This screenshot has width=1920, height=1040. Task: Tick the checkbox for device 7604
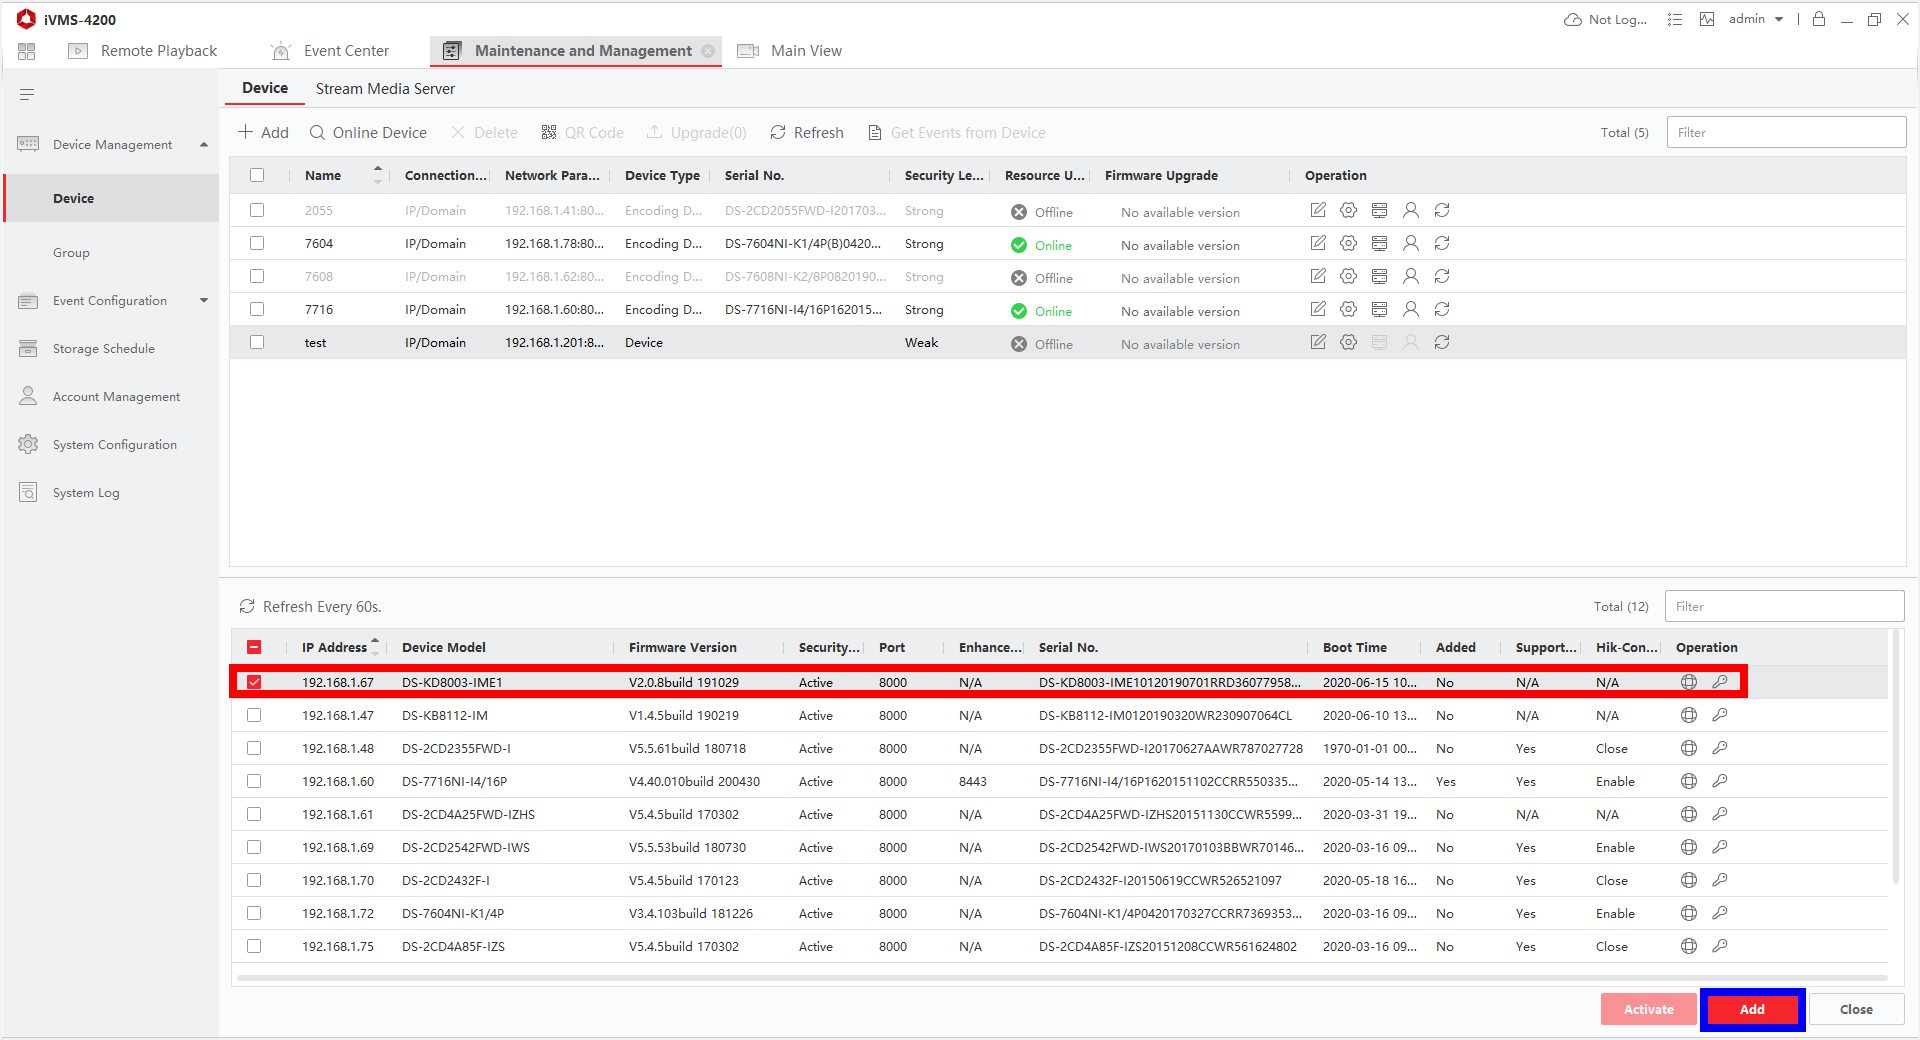(257, 243)
